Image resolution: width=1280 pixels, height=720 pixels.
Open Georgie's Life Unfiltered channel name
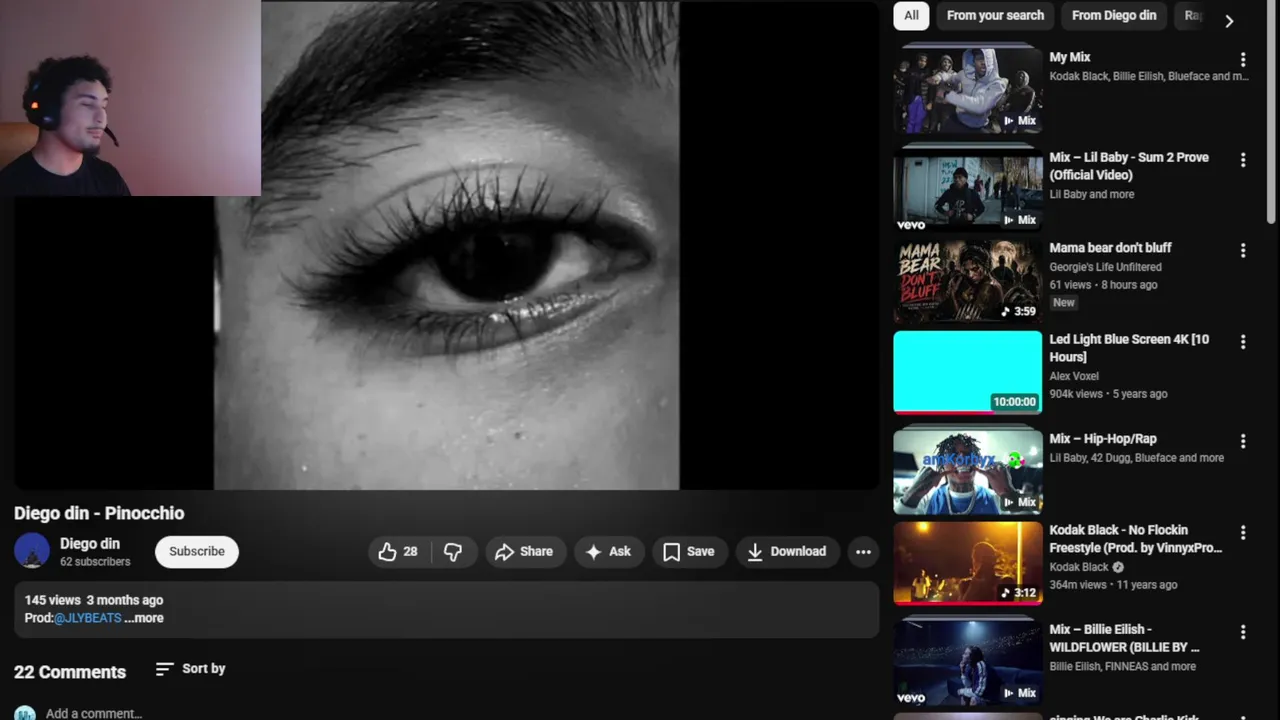tap(1105, 267)
